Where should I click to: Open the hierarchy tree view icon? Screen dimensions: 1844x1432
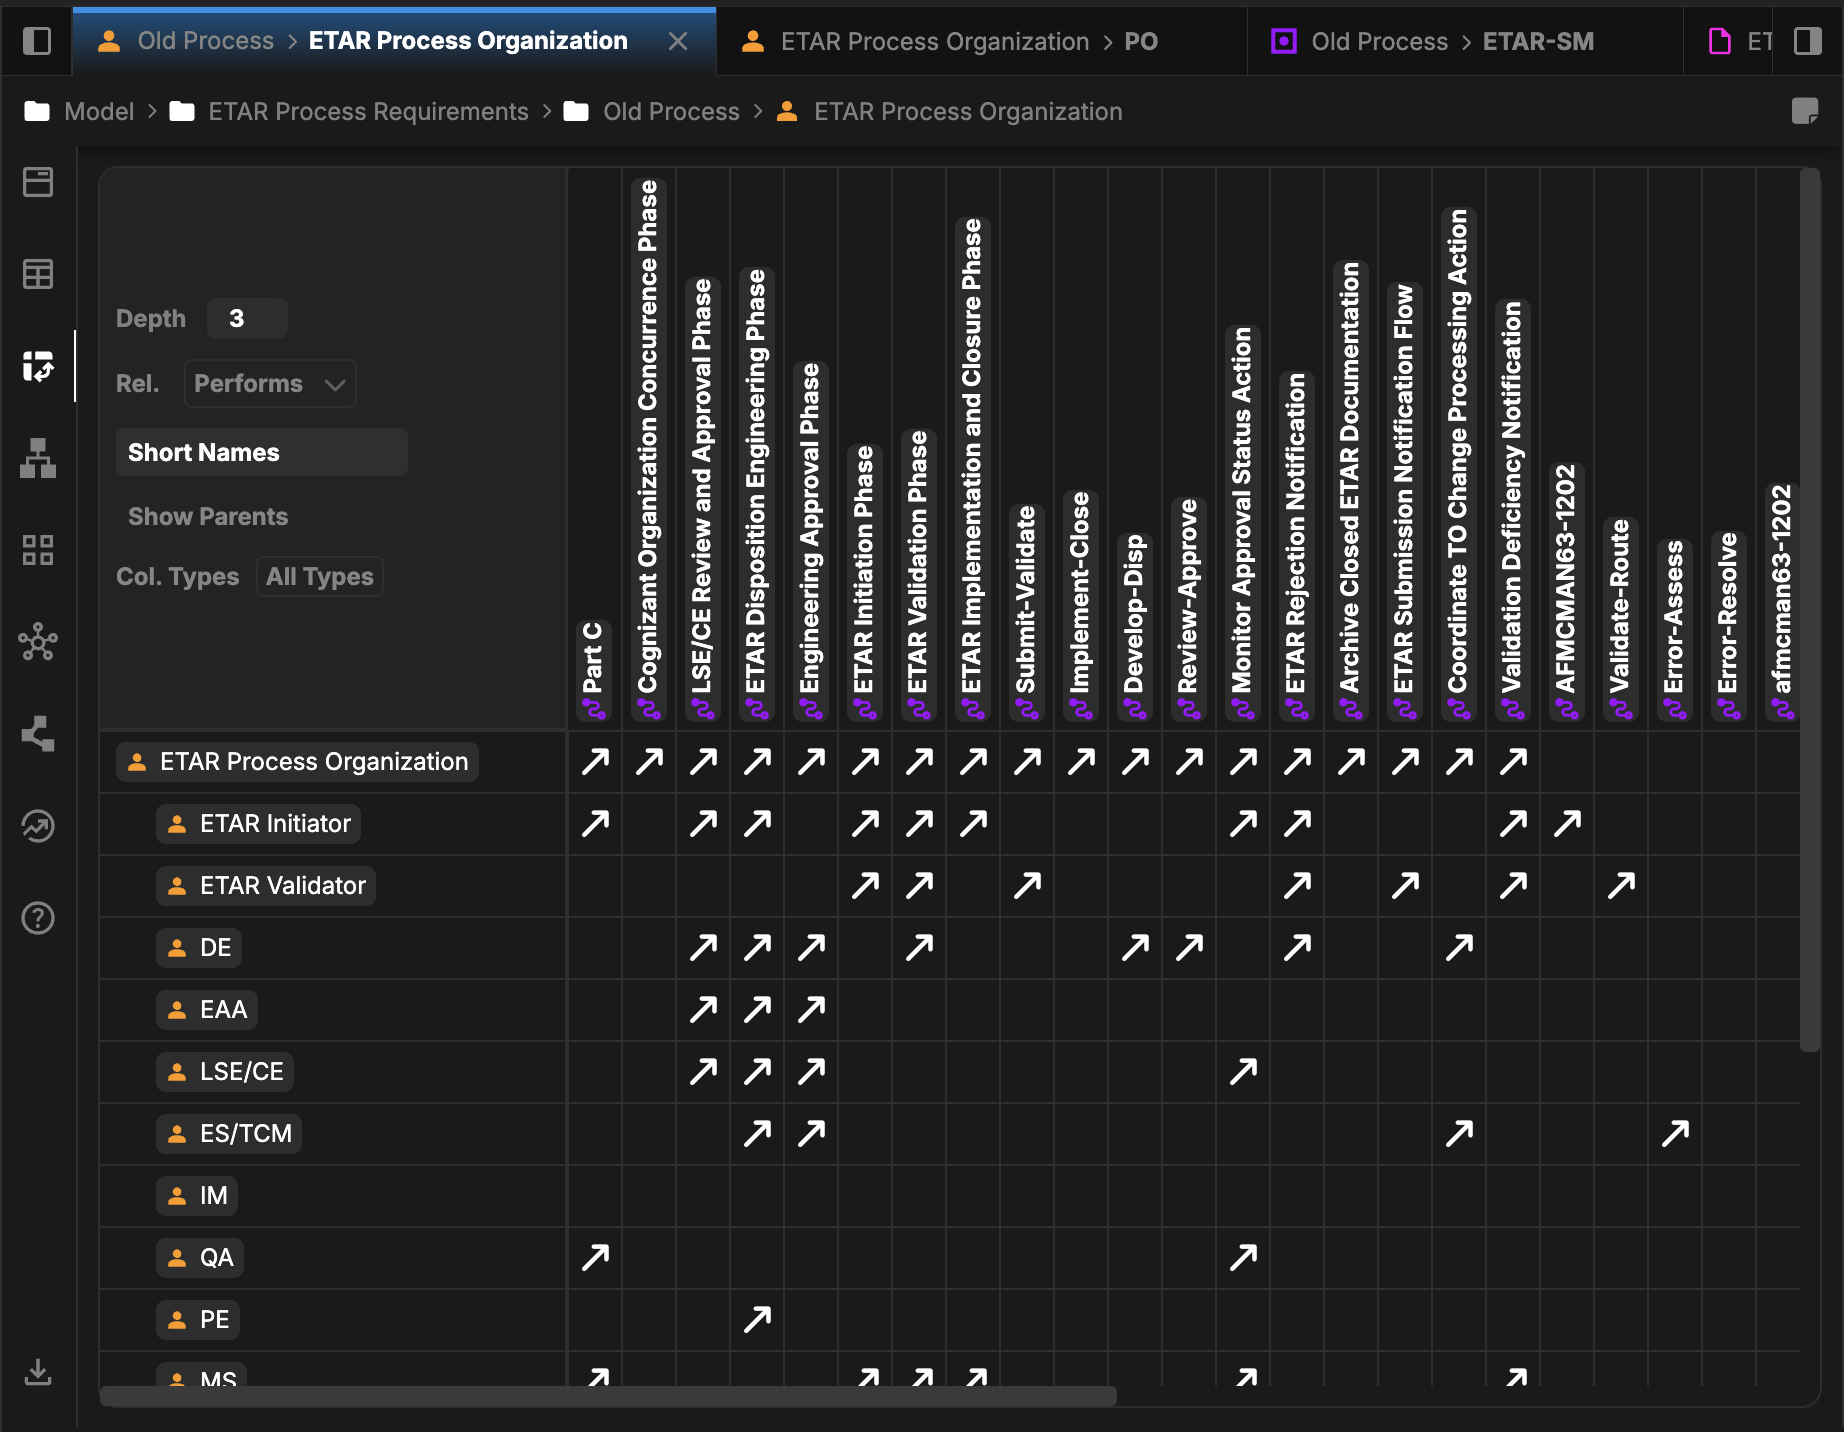38,458
